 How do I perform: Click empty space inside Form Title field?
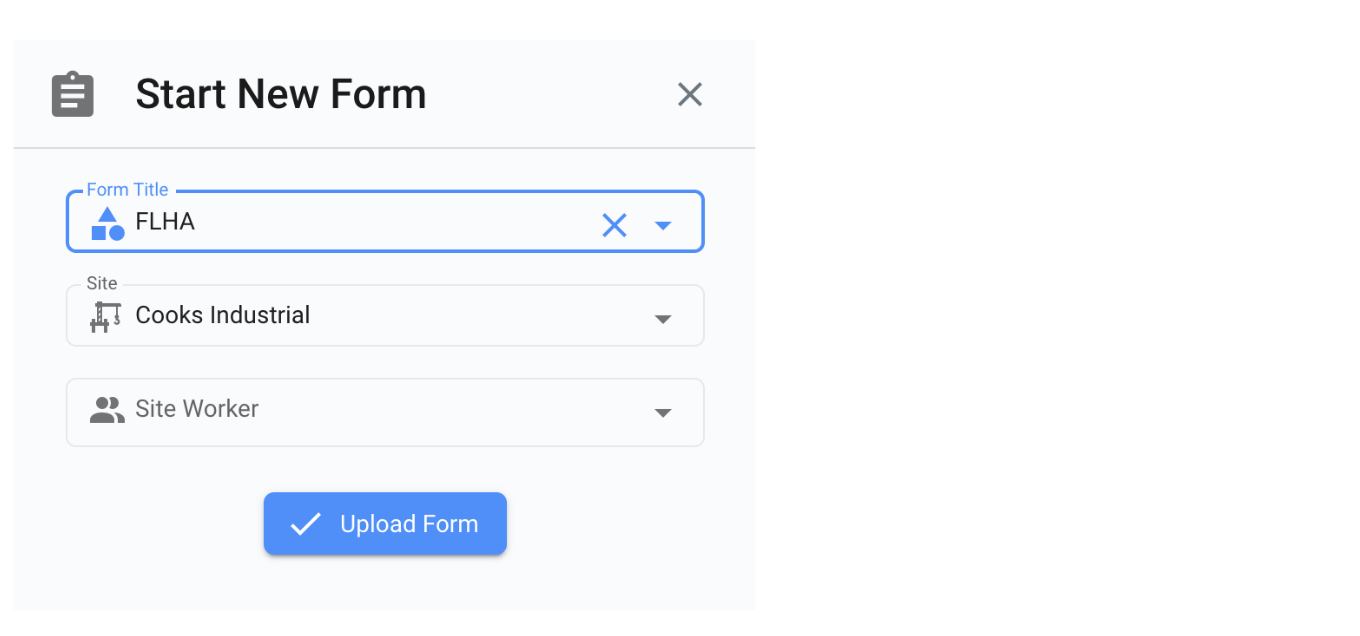pos(400,223)
